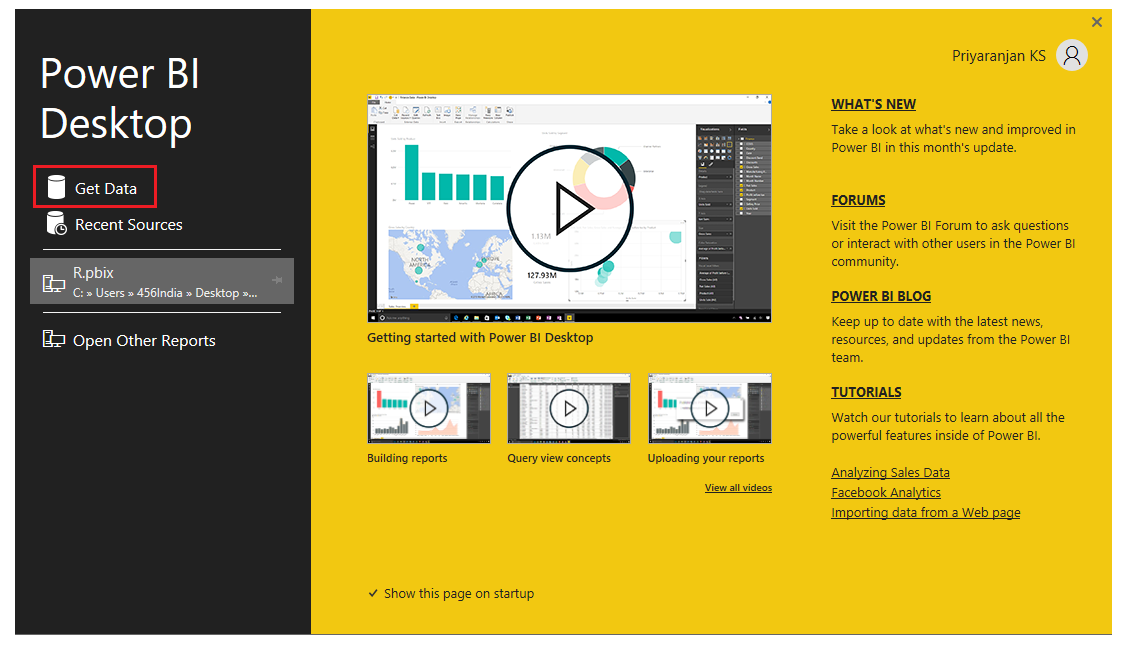Pin the R.pbix recent file
The height and width of the screenshot is (649, 1125).
277,280
